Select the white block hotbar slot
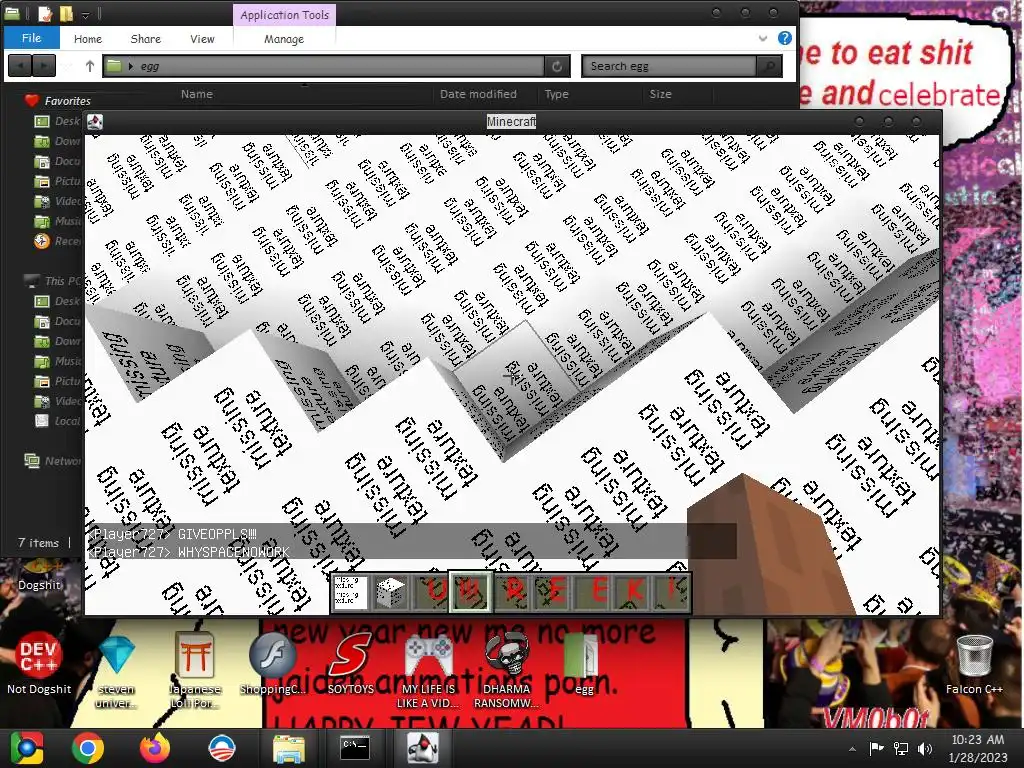Viewport: 1024px width, 768px height. pyautogui.click(x=390, y=592)
